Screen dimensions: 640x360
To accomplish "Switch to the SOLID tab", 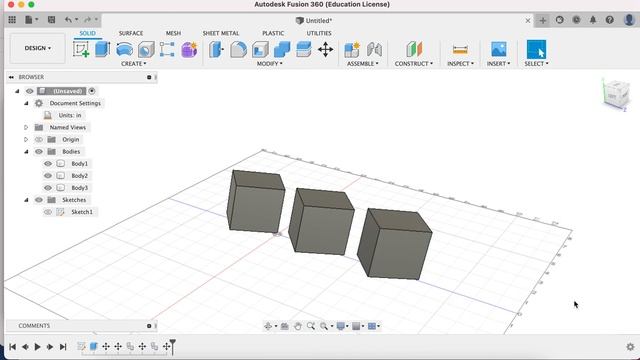I will [x=87, y=33].
